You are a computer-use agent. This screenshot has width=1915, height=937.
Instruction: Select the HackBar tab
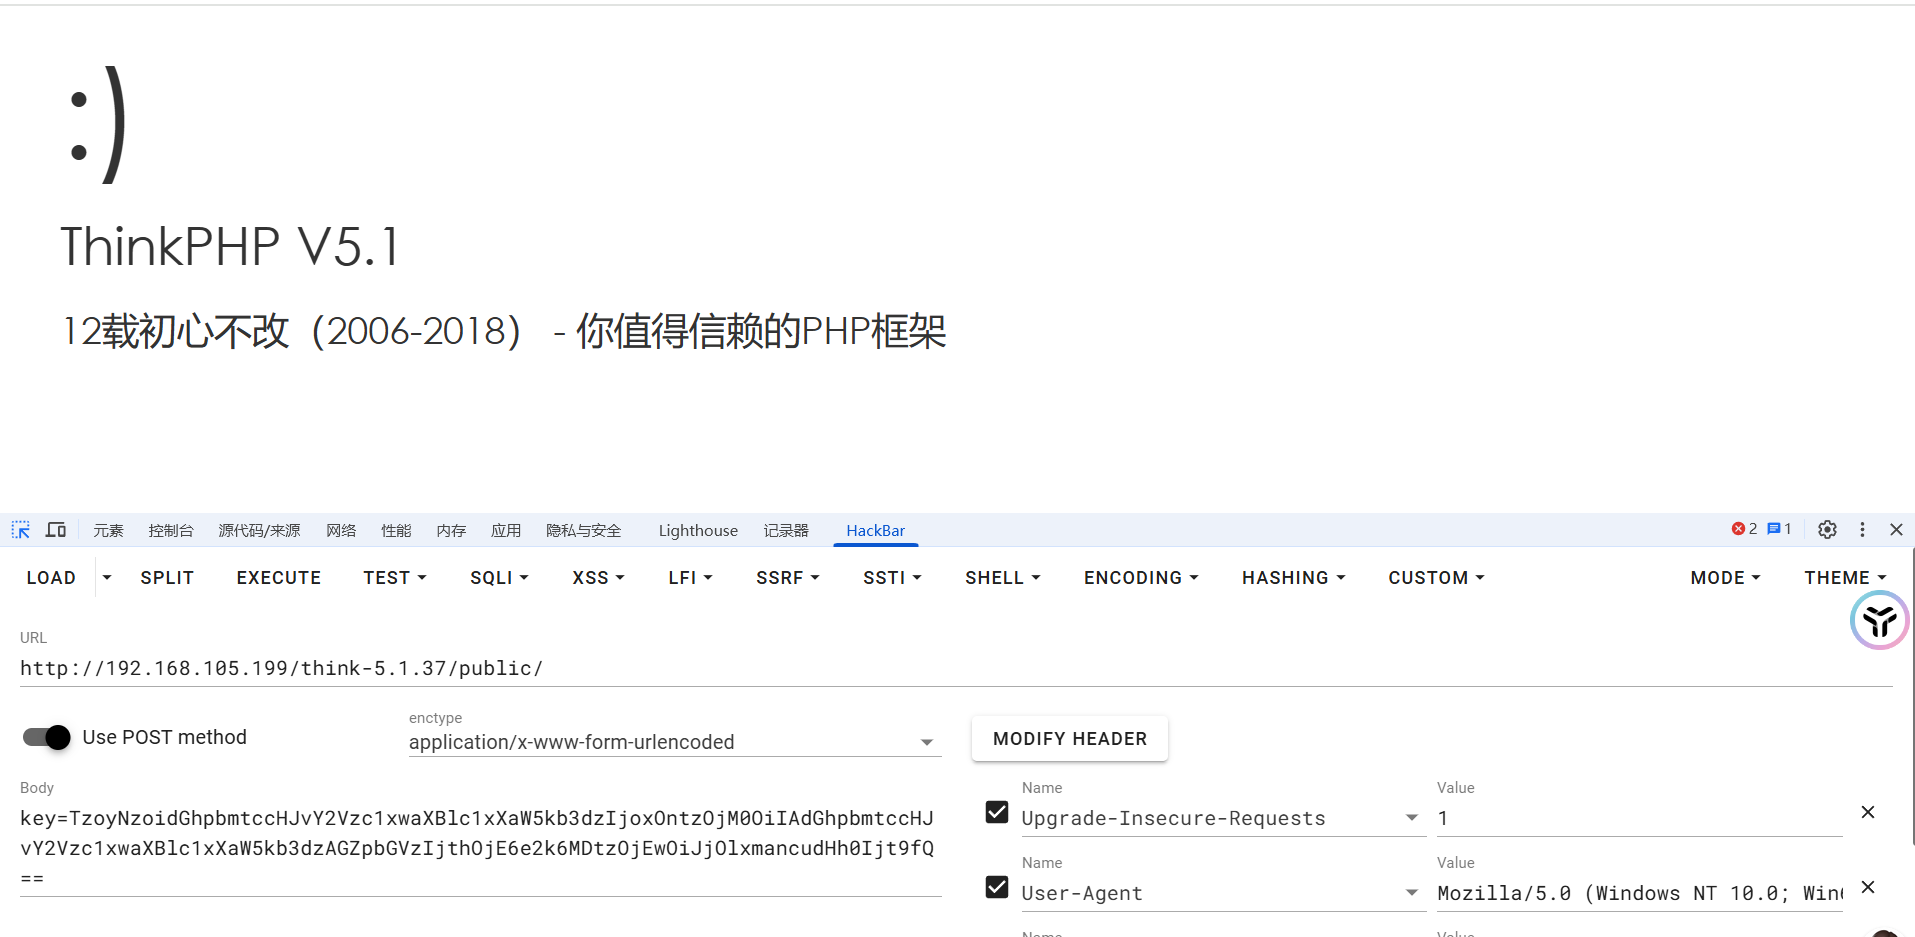point(875,530)
